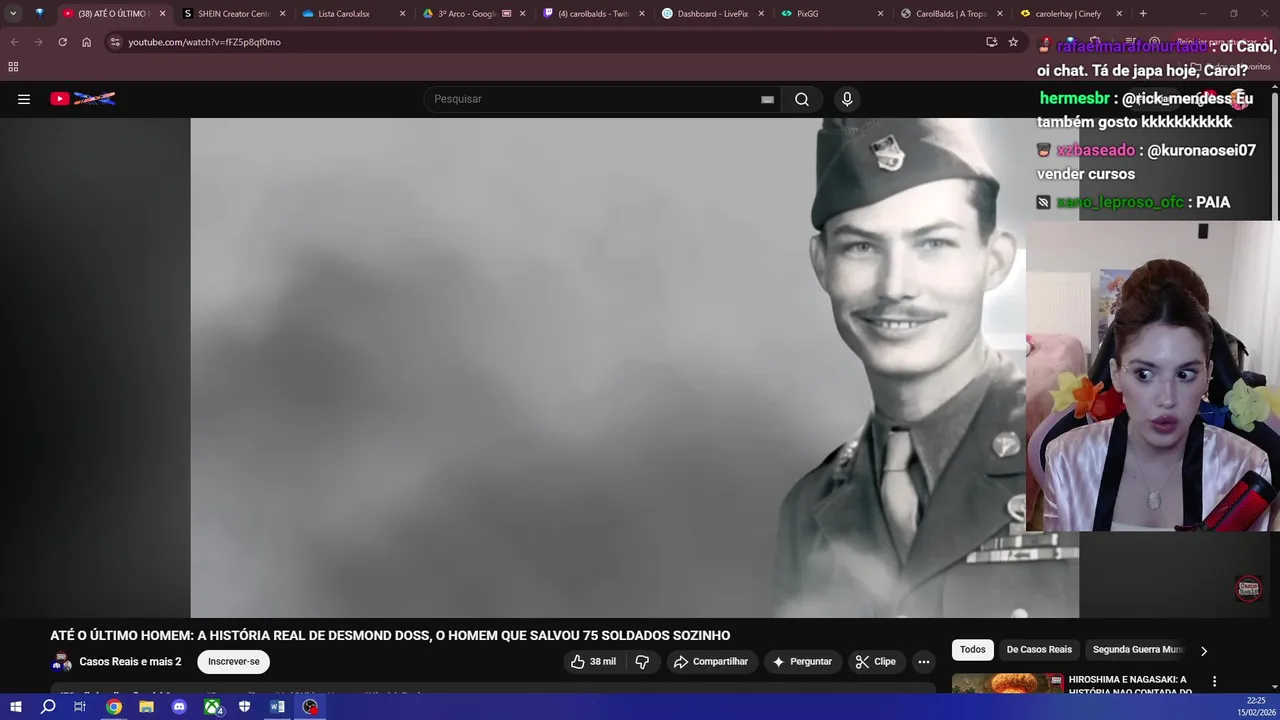Go forward in browser history
This screenshot has height=720, width=1280.
tap(38, 42)
